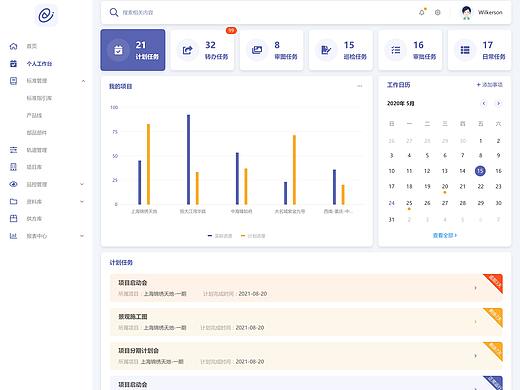Screen dimensions: 520x390
Task: Select the card showing 8 tasks
Action: pyautogui.click(x=271, y=50)
